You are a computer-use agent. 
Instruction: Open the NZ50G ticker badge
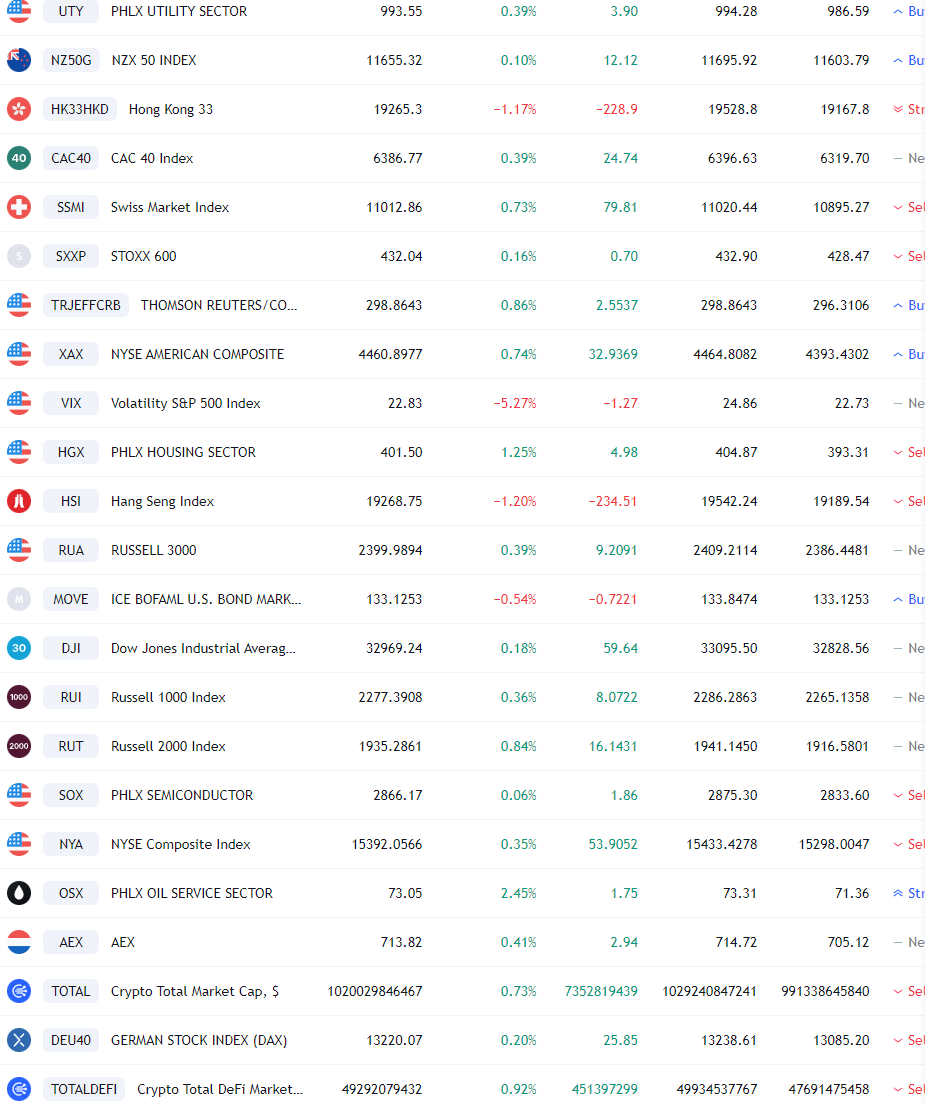[71, 60]
